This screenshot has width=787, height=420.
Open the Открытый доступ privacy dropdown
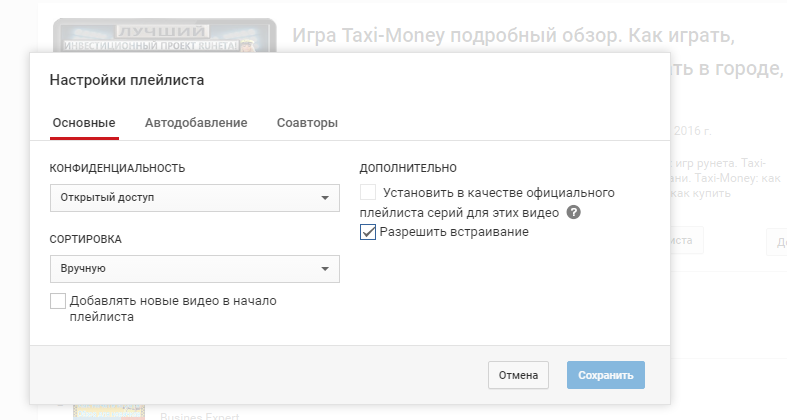click(195, 198)
